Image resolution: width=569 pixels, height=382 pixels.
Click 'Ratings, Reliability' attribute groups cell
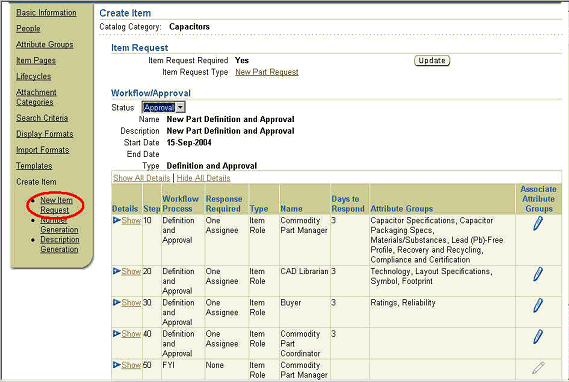pyautogui.click(x=403, y=303)
